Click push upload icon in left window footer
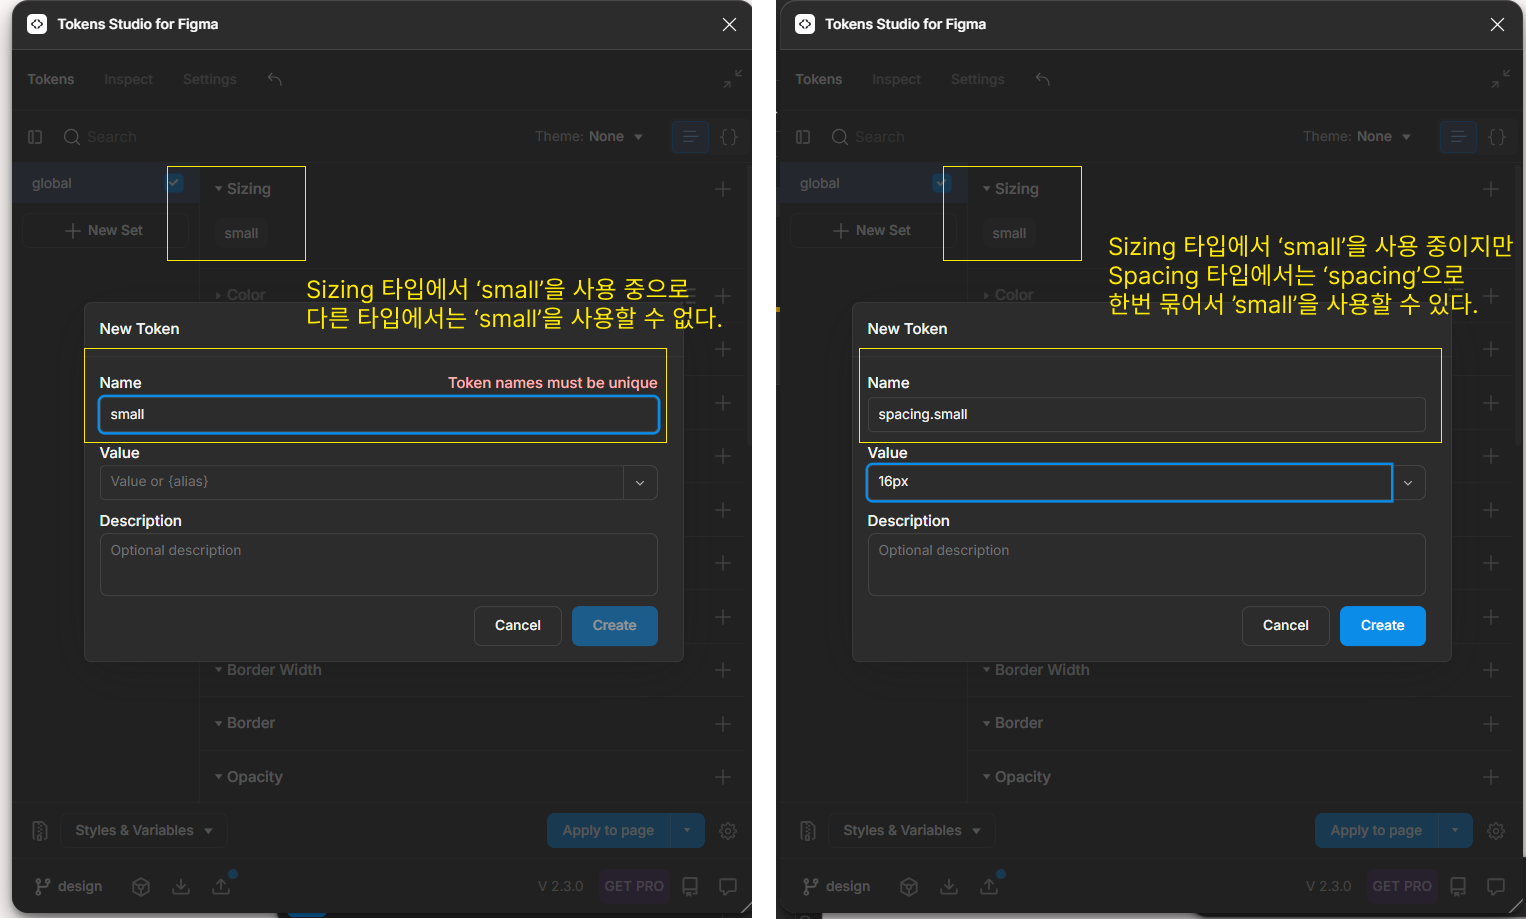This screenshot has width=1526, height=919. [x=221, y=887]
